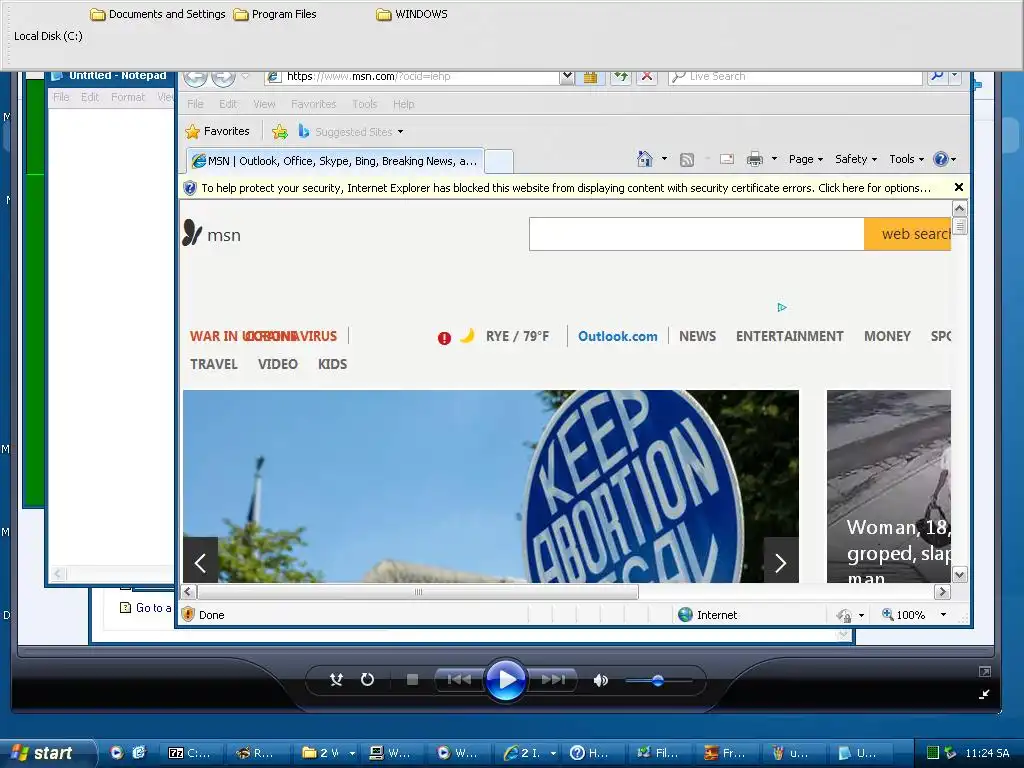
Task: Toggle repeat in Windows Media Player
Action: (368, 680)
